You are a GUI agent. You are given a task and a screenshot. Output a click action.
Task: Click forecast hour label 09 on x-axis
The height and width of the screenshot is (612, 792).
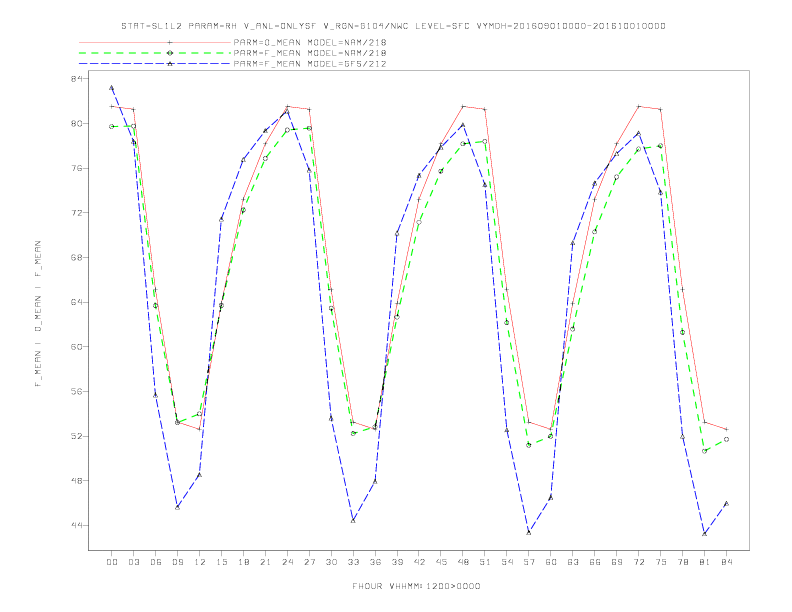coord(177,562)
